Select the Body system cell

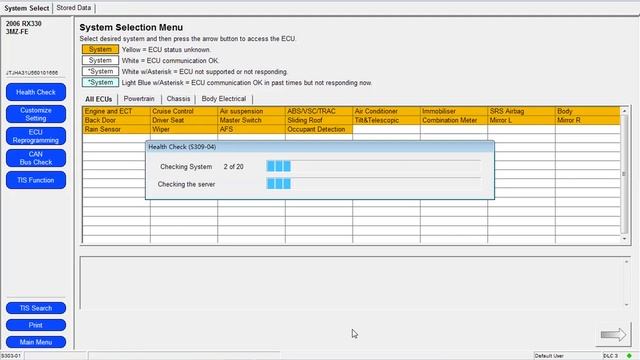pos(588,111)
